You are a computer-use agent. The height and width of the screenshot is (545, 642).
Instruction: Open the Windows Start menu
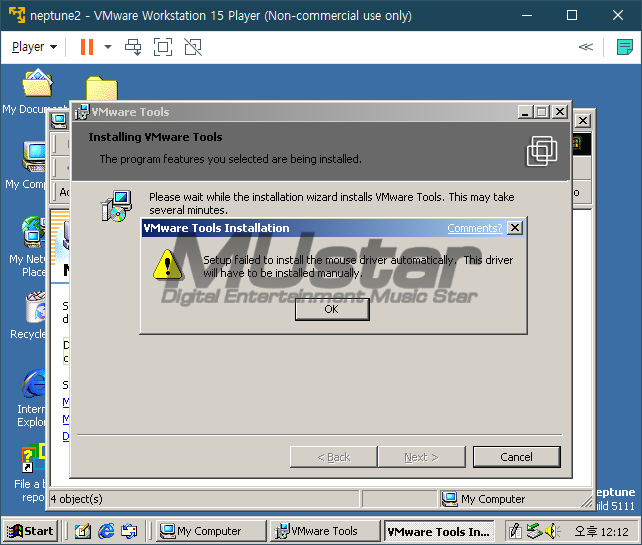pyautogui.click(x=30, y=531)
